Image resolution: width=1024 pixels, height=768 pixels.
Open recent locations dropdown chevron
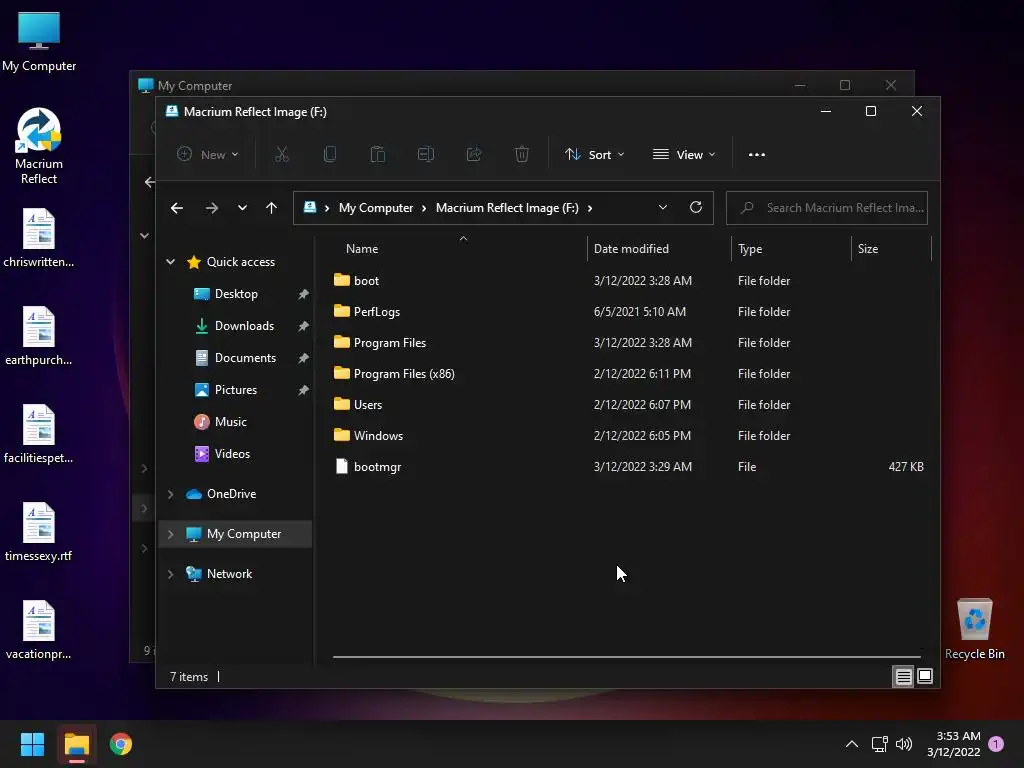tap(242, 208)
